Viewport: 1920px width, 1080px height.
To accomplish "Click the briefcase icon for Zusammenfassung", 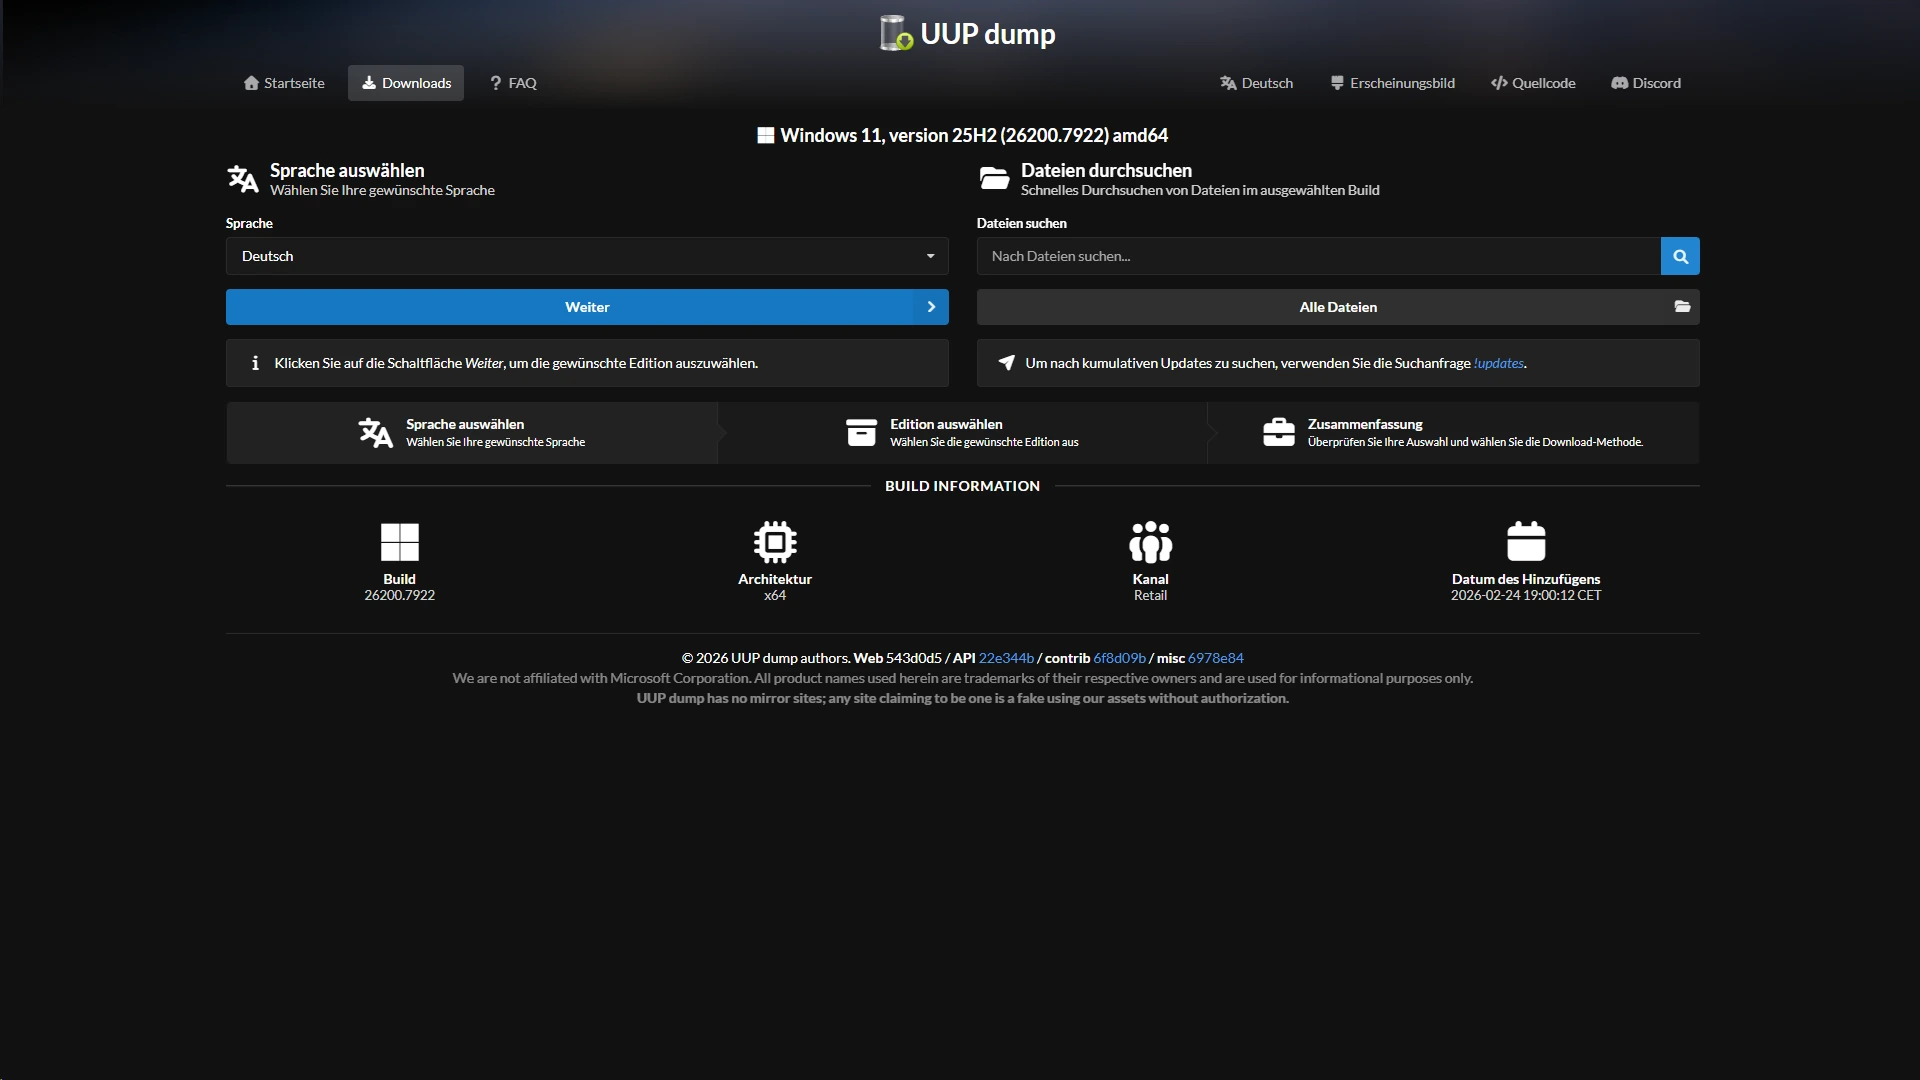I will tap(1278, 432).
